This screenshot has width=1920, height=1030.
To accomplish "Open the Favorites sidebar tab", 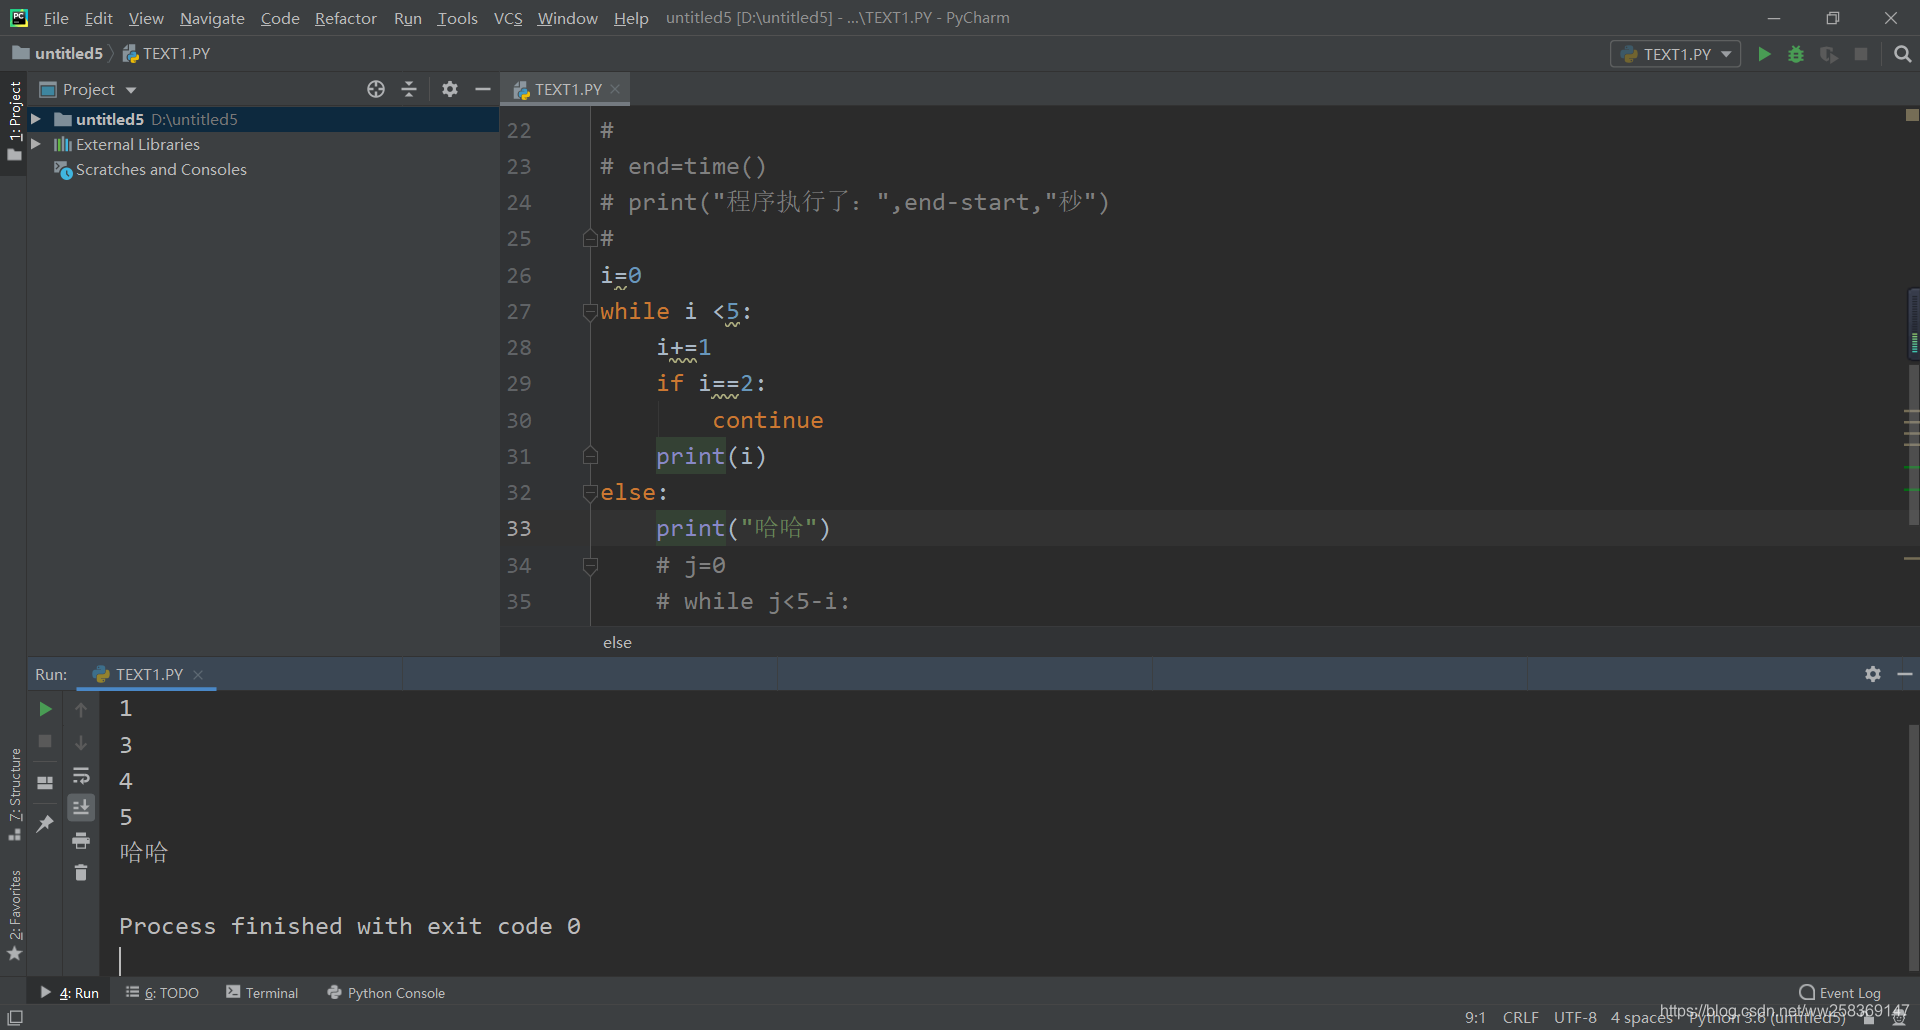I will 14,914.
